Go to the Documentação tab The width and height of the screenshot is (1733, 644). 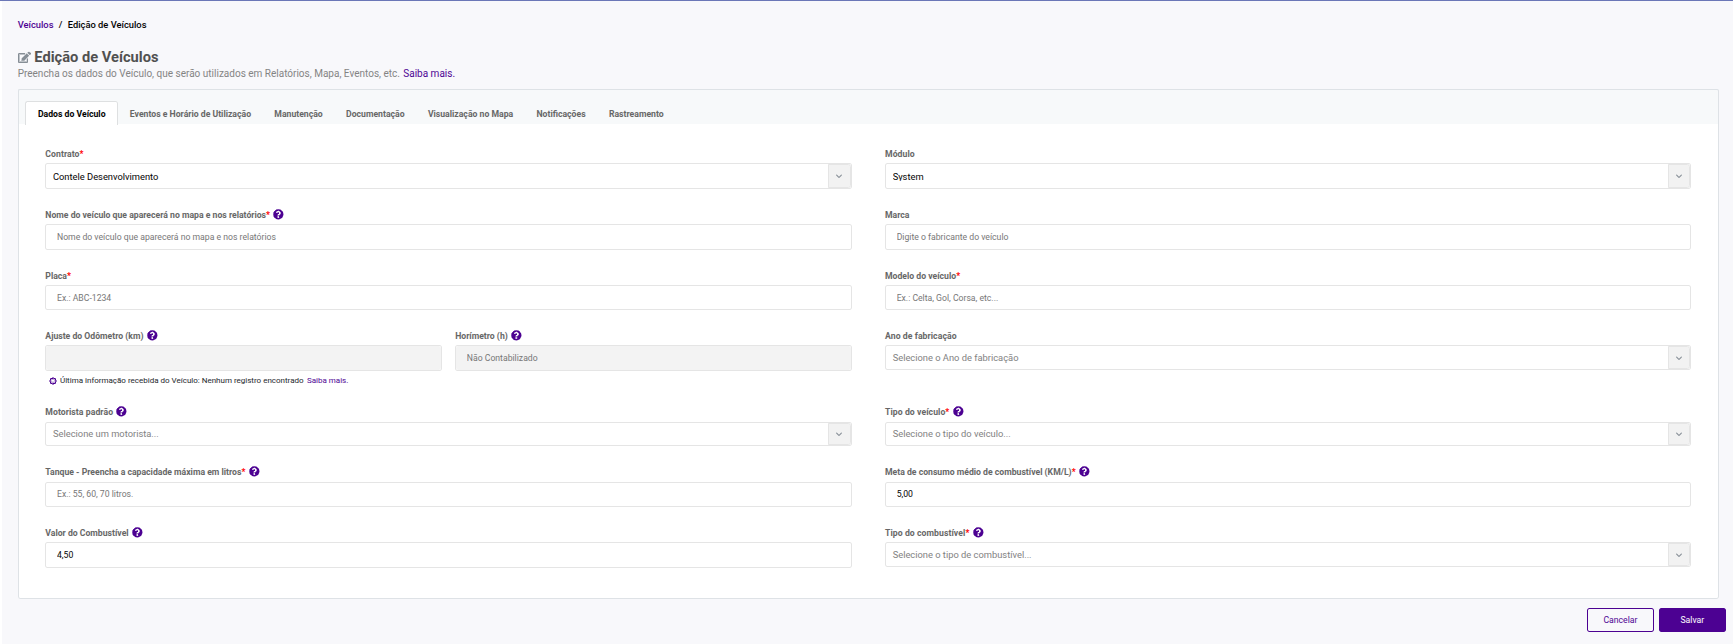[x=375, y=114]
